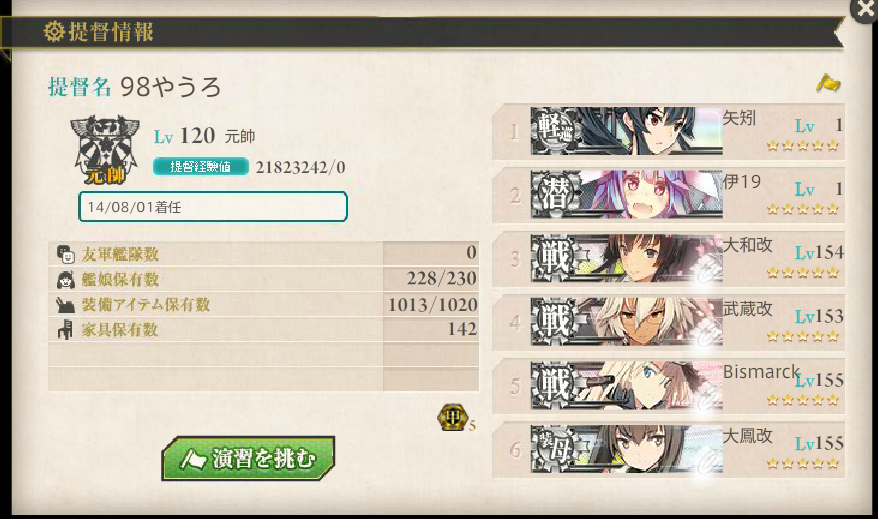Select fleet slot 6 ship 大鳳改
This screenshot has height=519, width=878.
pos(668,449)
